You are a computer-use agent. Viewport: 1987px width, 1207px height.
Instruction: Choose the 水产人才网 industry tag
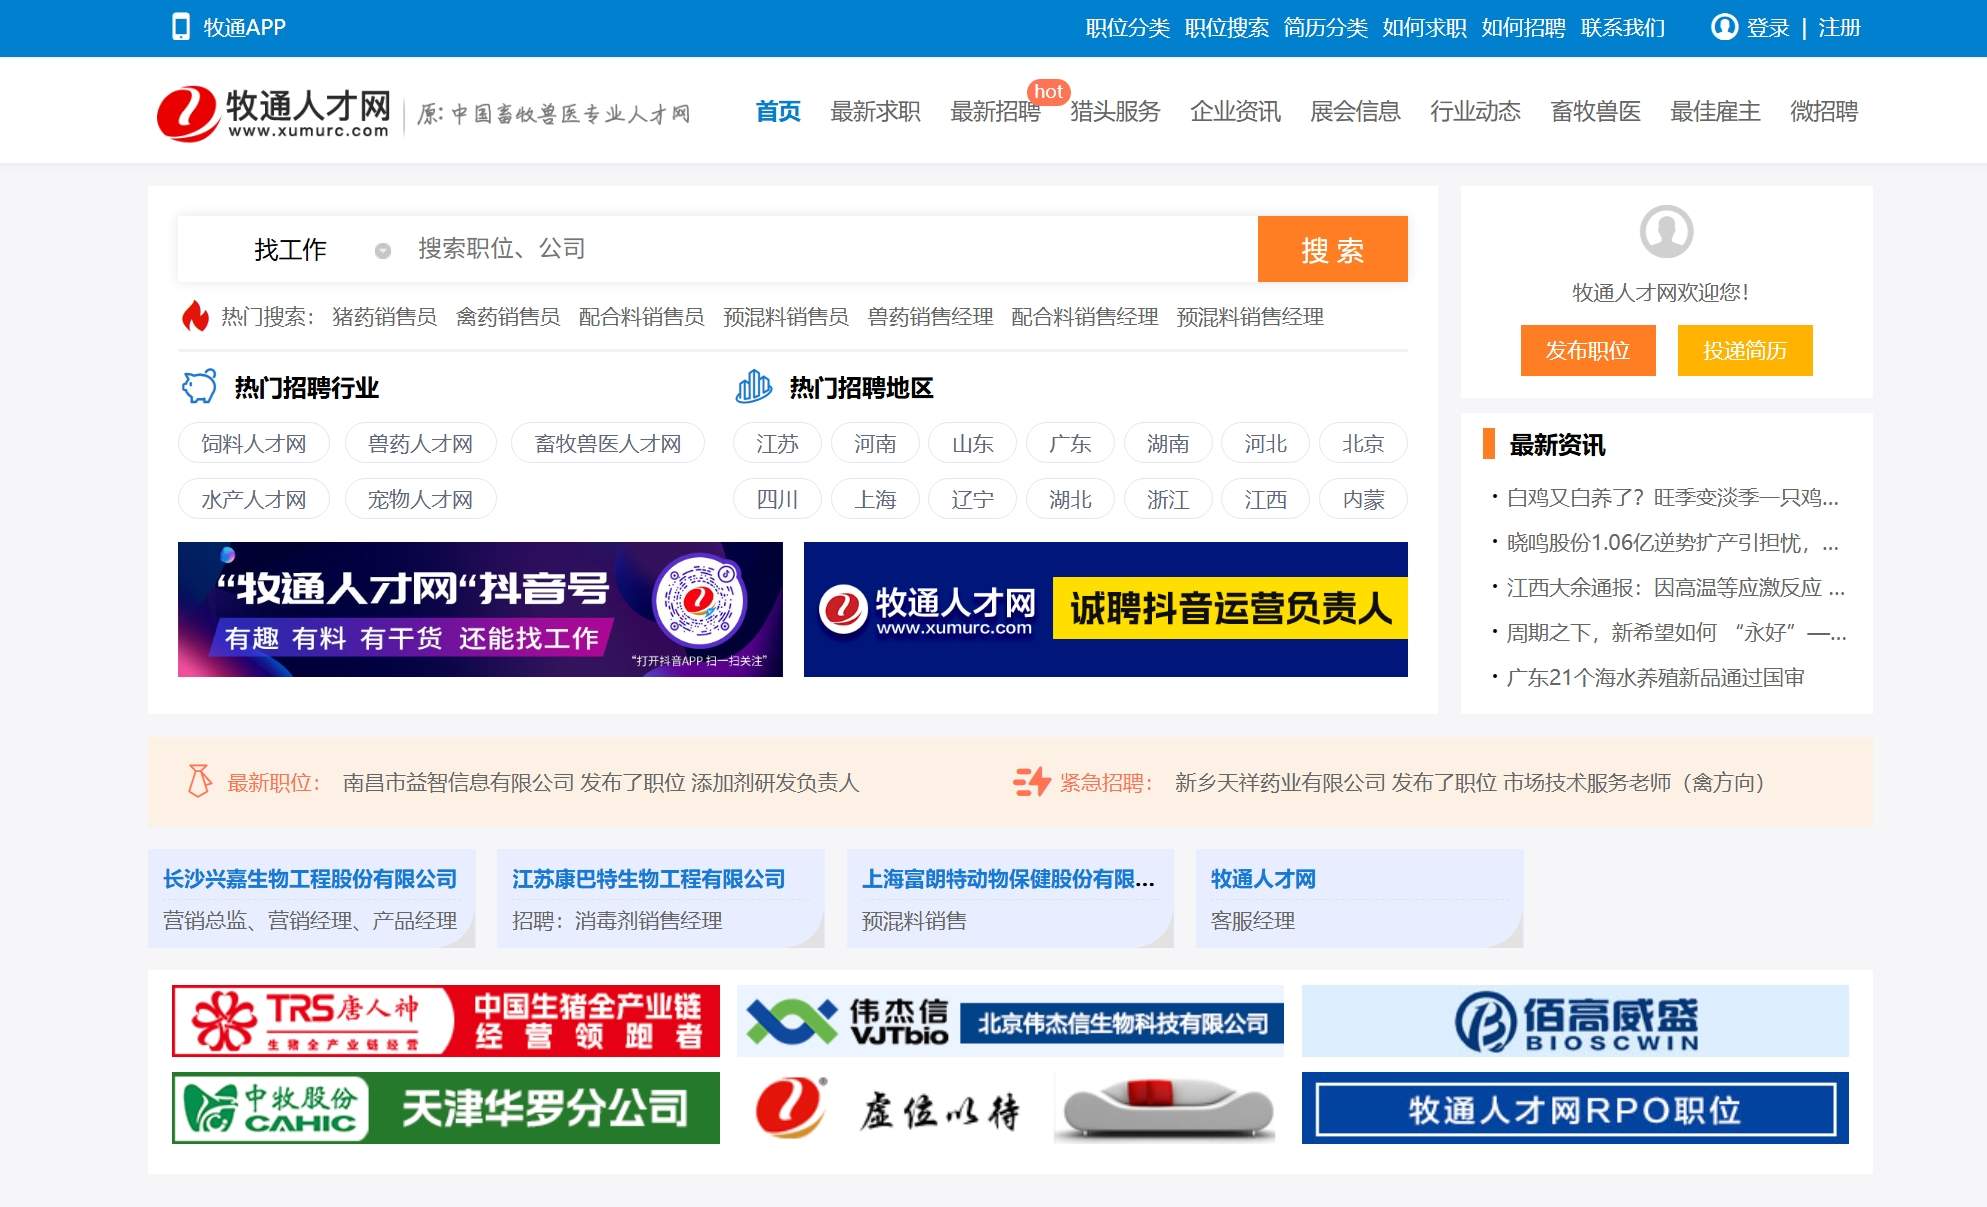tap(254, 499)
